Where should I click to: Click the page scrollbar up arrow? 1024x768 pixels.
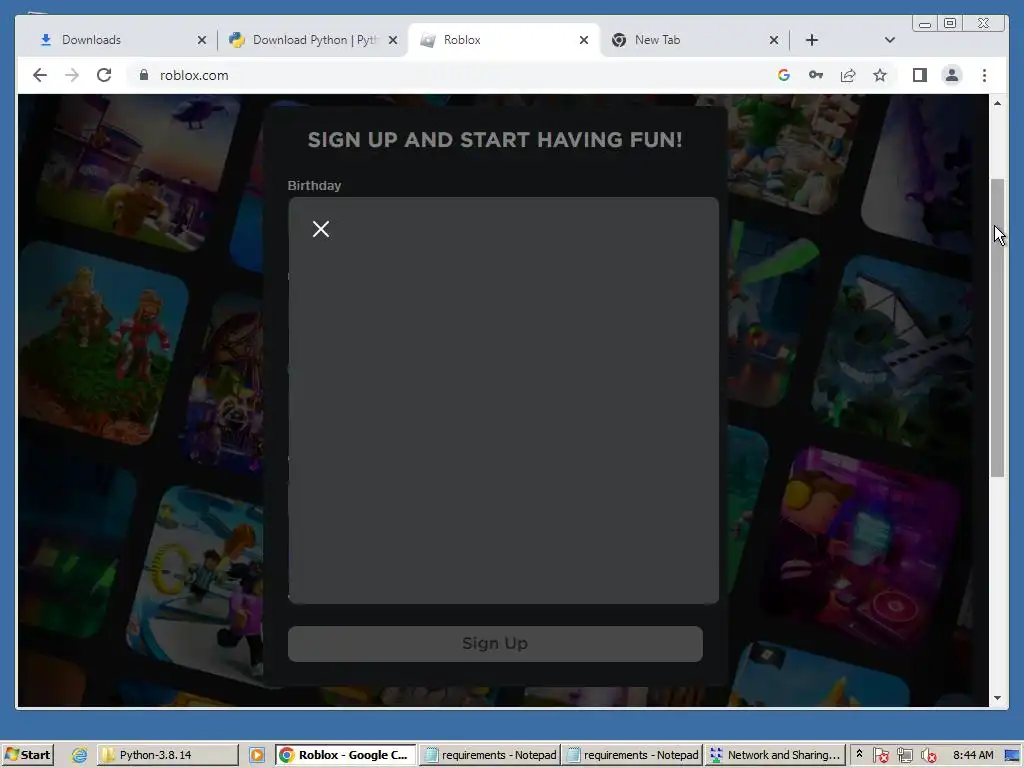click(997, 103)
